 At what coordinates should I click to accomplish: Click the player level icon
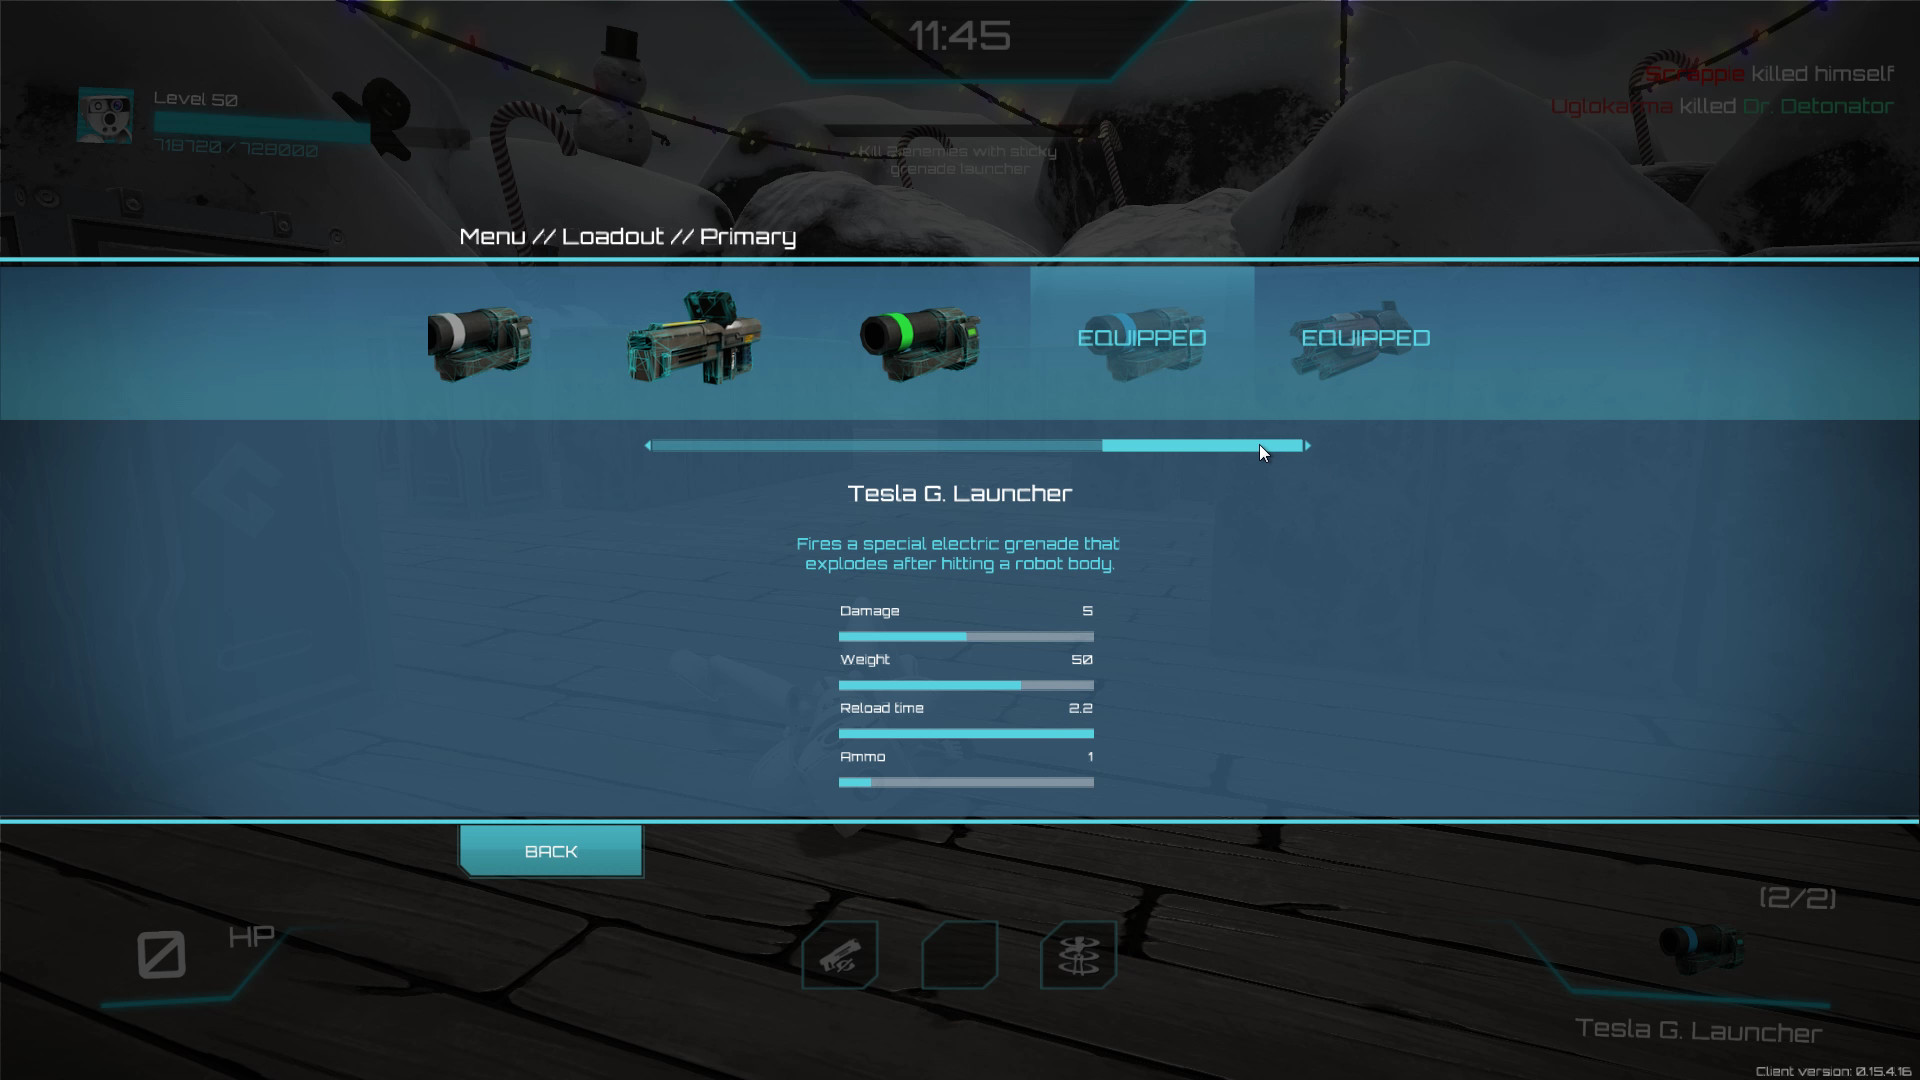pos(105,119)
